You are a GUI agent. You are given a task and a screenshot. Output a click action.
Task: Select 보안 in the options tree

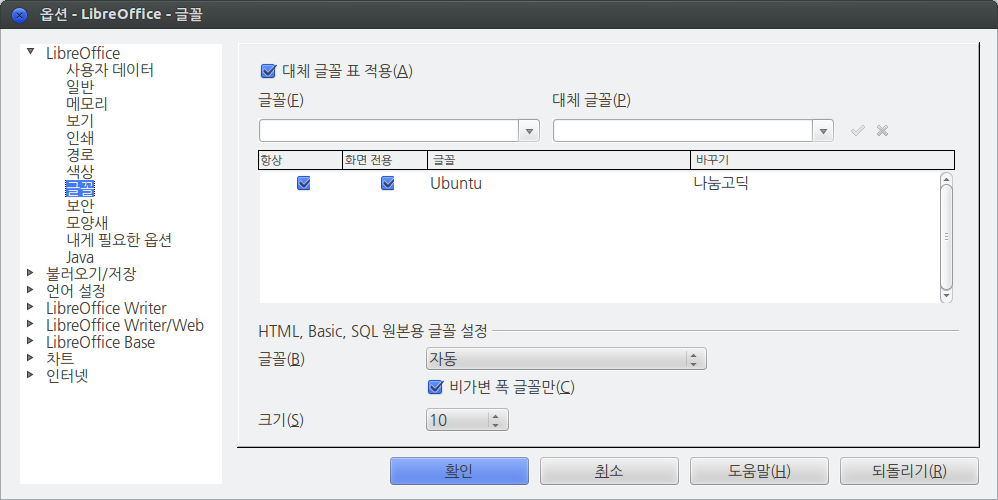pyautogui.click(x=80, y=206)
